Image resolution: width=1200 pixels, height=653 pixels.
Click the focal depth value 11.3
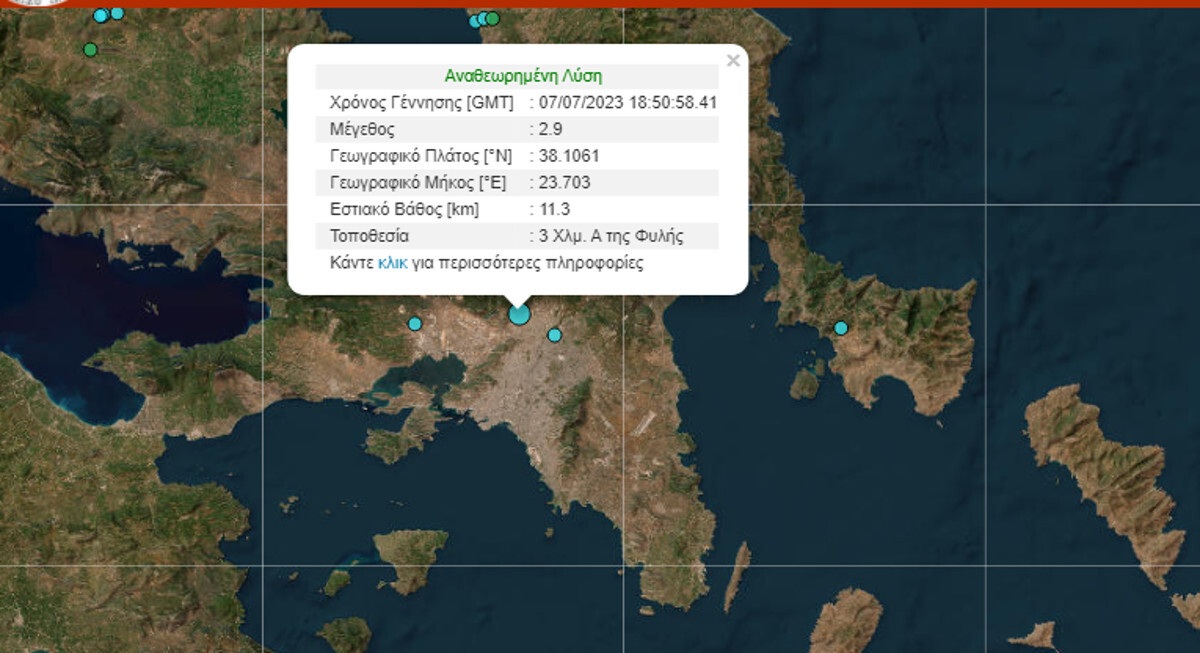555,210
